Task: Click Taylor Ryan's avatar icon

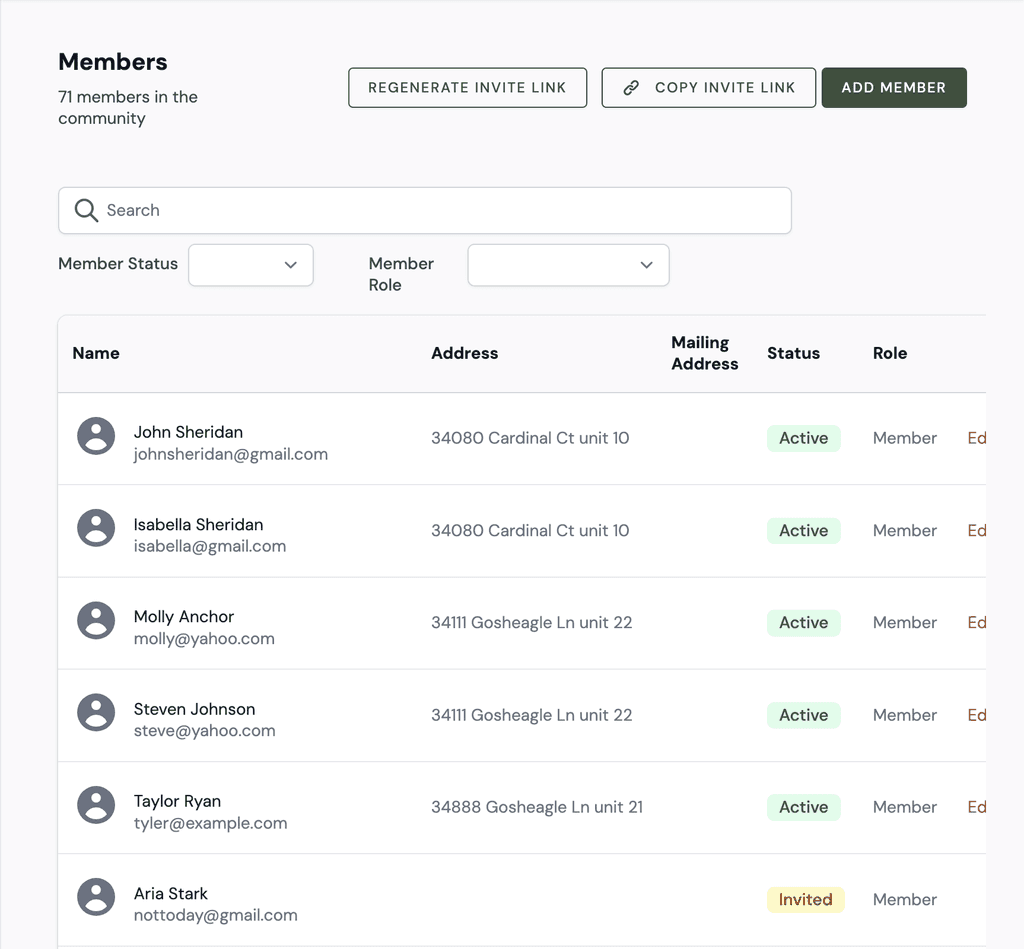Action: [96, 805]
